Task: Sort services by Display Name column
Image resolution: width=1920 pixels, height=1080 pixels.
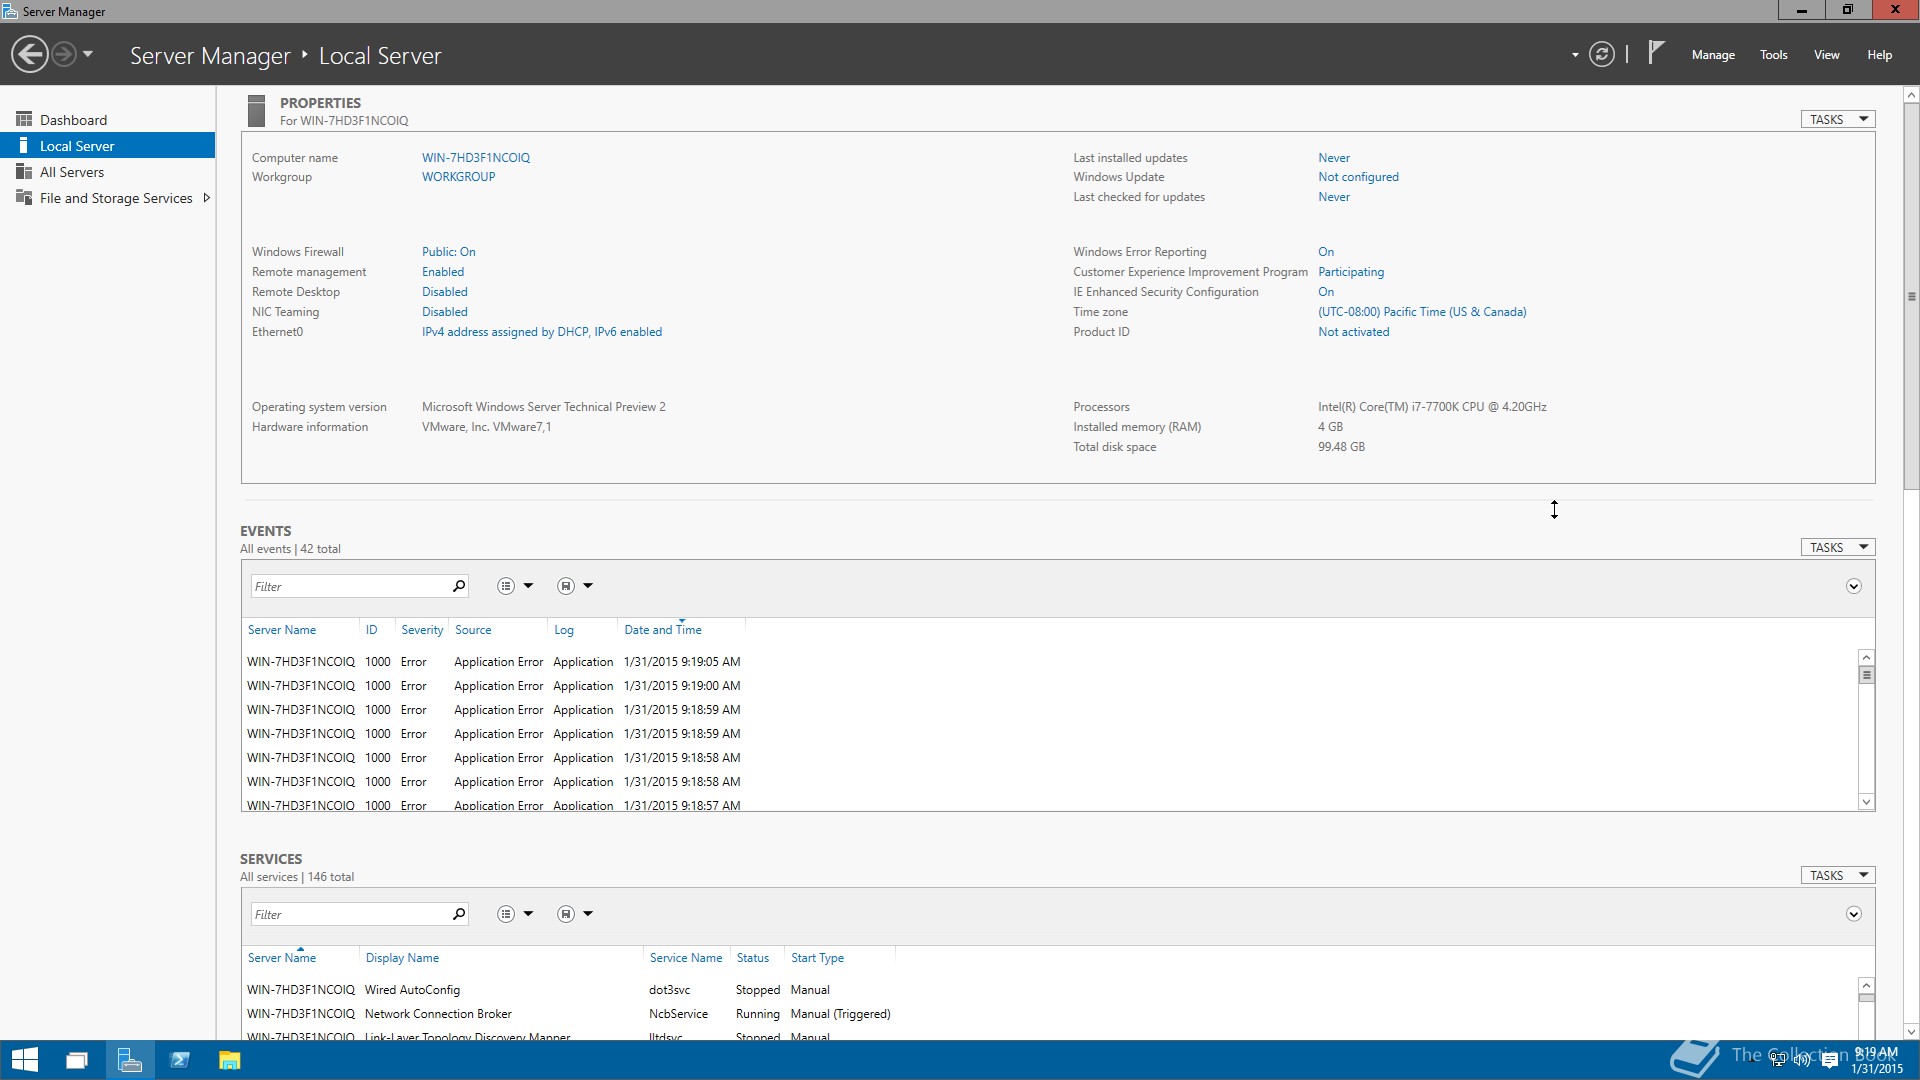Action: 402,957
